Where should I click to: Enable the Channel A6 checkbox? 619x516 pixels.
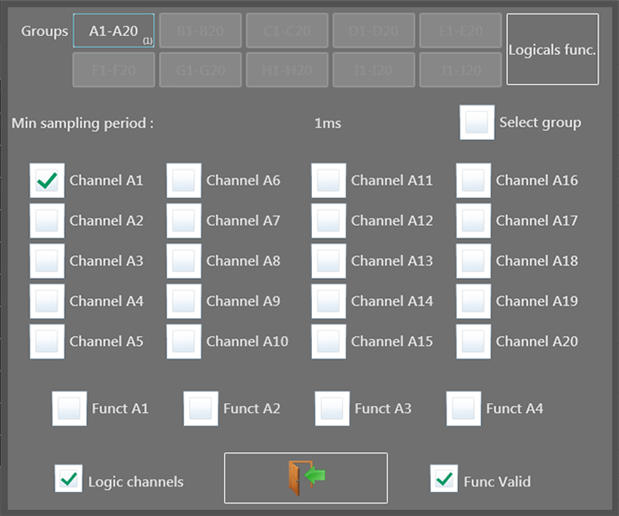[184, 181]
